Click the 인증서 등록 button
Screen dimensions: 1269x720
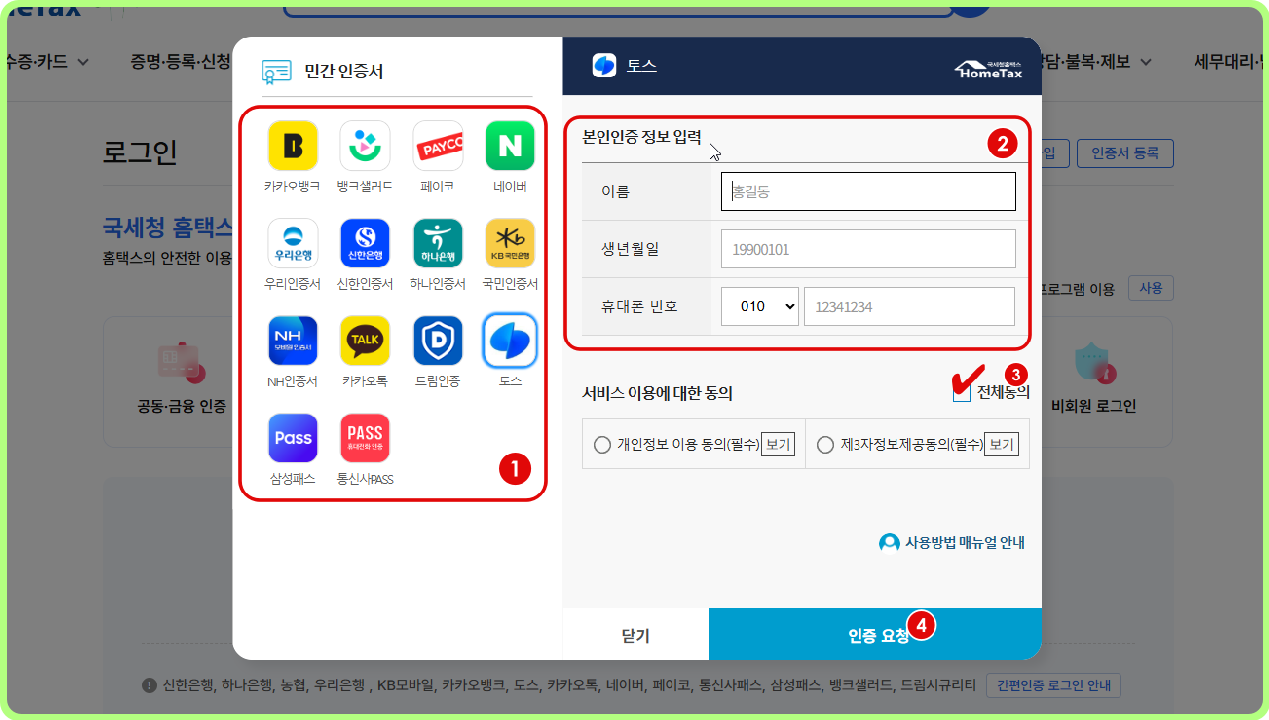(1125, 153)
